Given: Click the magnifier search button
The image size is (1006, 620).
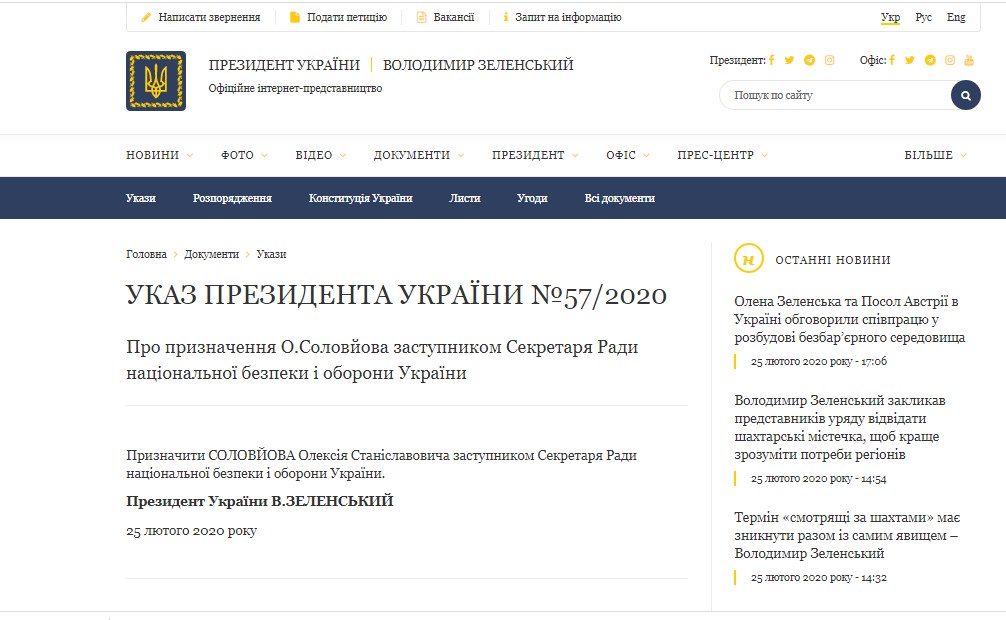Looking at the screenshot, I should [x=965, y=96].
